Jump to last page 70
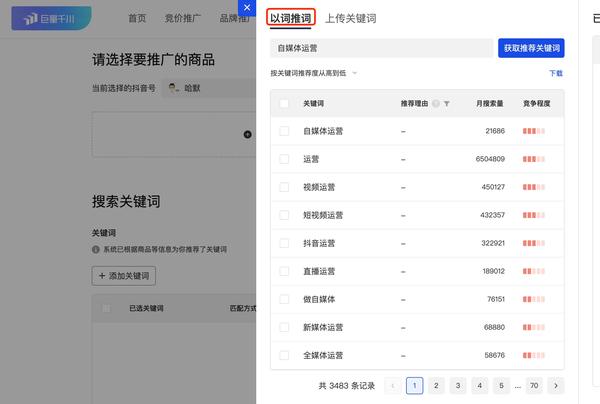Viewport: 600px width, 404px height. click(x=534, y=386)
